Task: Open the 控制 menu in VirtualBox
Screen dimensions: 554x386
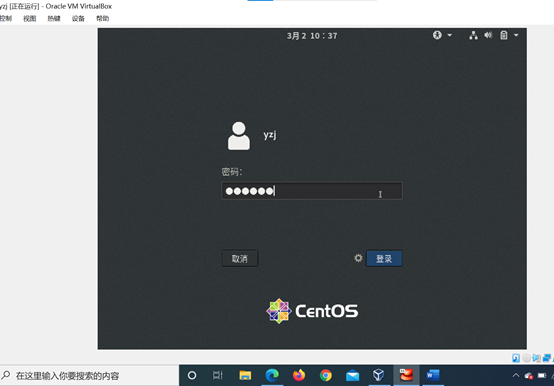Action: [x=6, y=18]
